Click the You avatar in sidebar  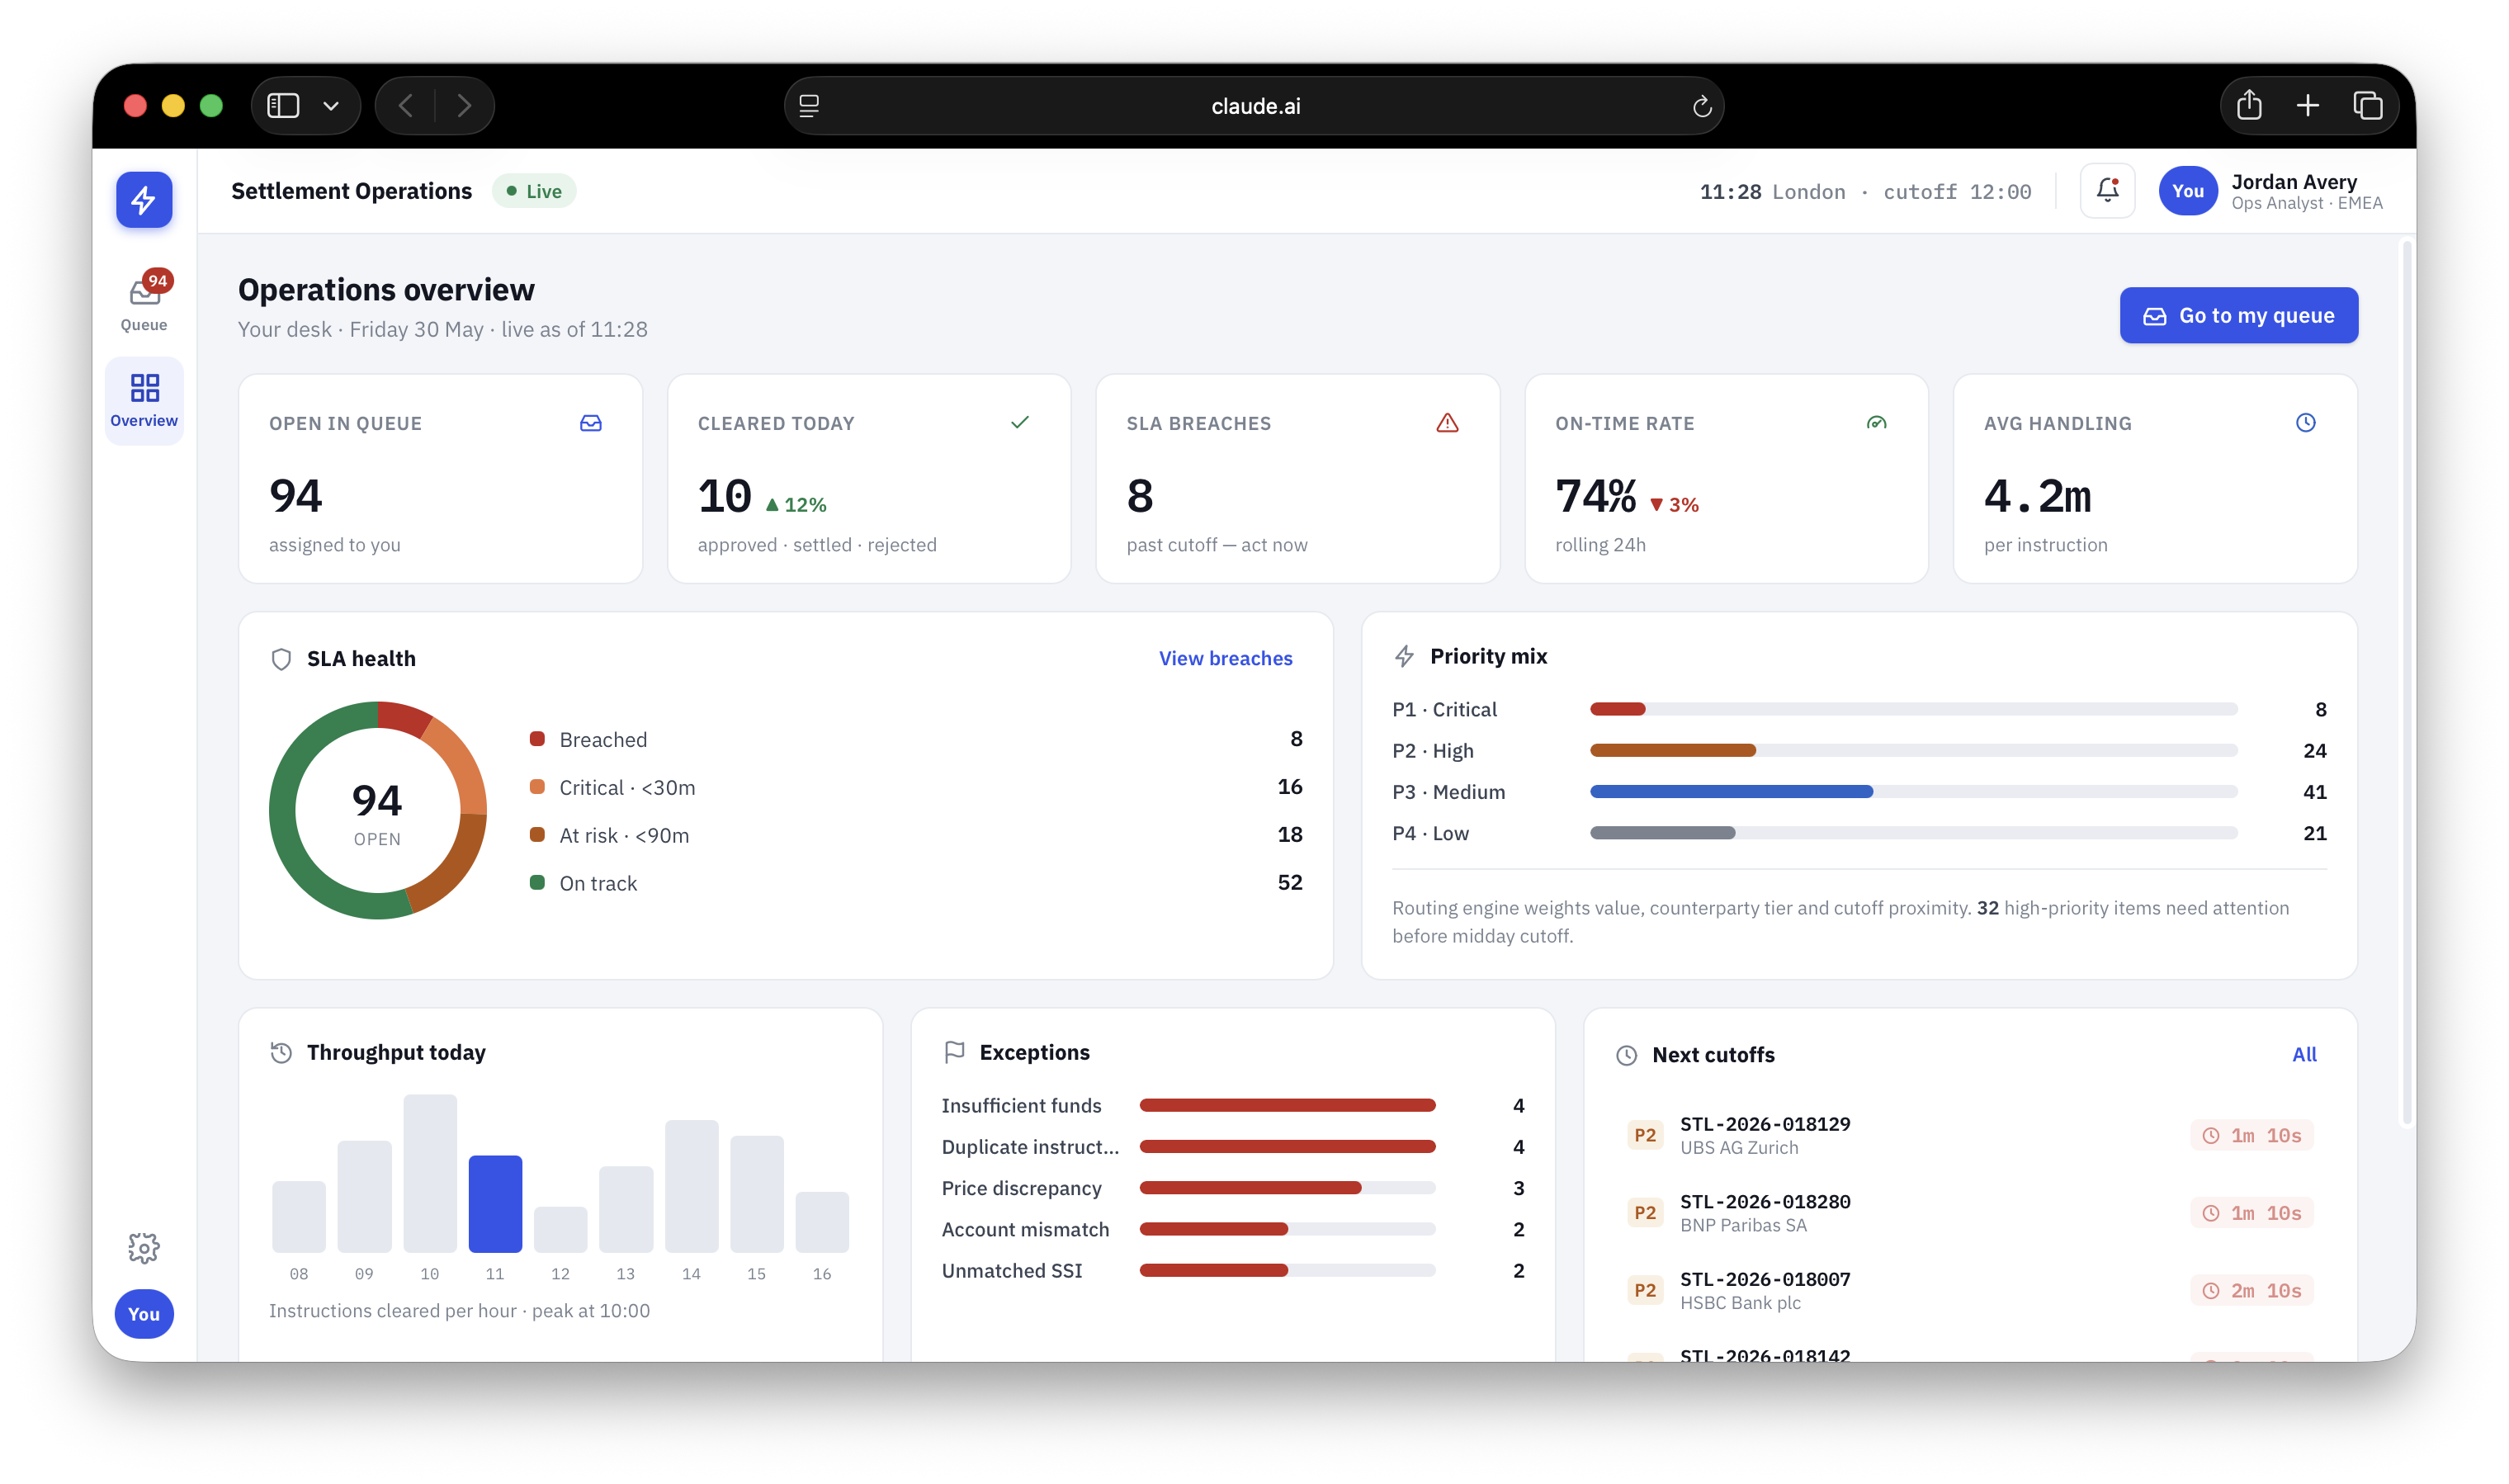click(x=144, y=1313)
